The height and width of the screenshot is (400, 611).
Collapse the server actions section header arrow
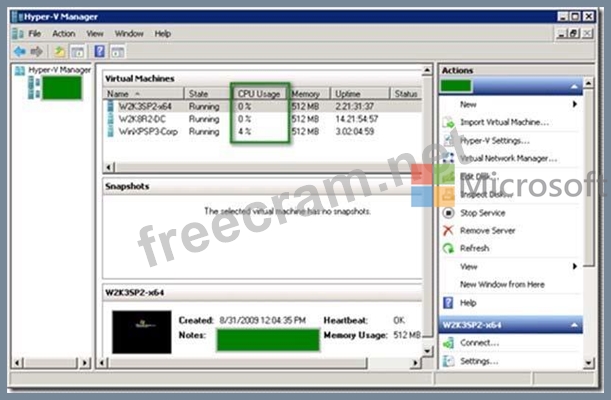click(574, 86)
